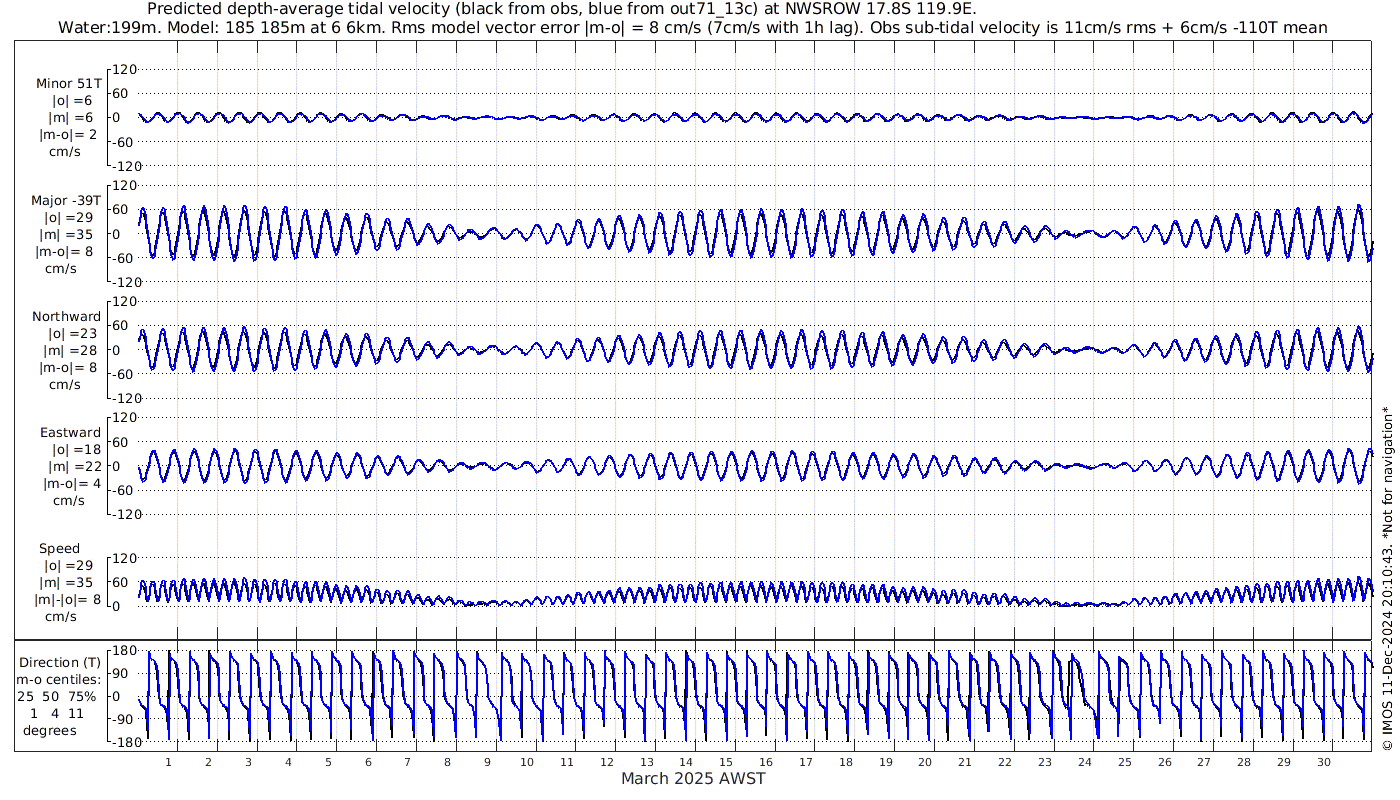This screenshot has height=800, width=1400.
Task: Click day 15 on the date axis
Action: pyautogui.click(x=726, y=762)
